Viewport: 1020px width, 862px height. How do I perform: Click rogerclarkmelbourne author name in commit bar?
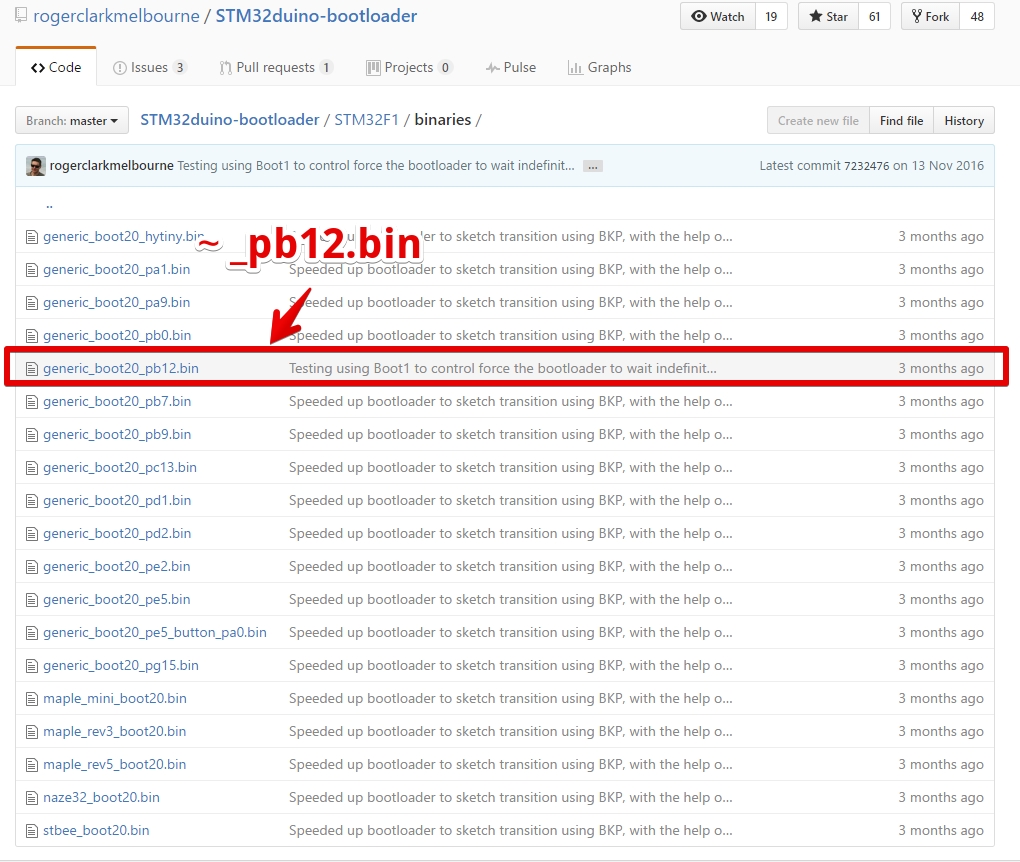111,165
